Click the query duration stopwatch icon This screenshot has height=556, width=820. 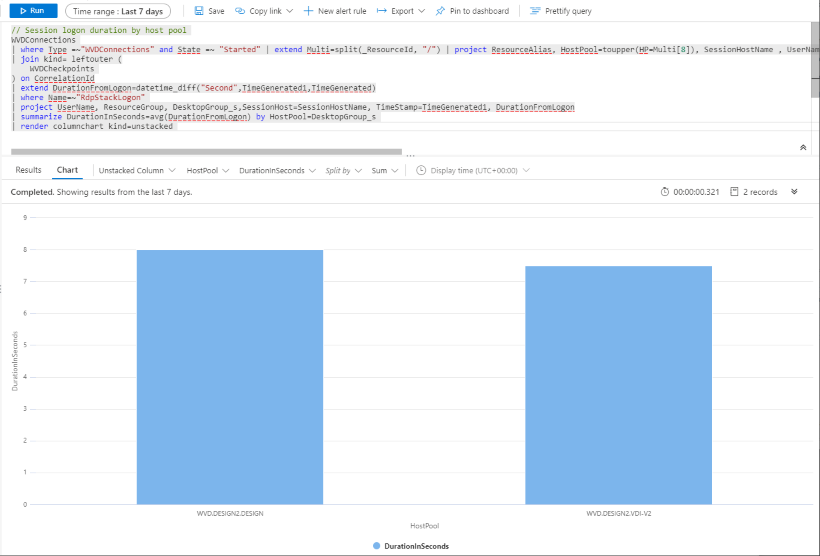[665, 192]
